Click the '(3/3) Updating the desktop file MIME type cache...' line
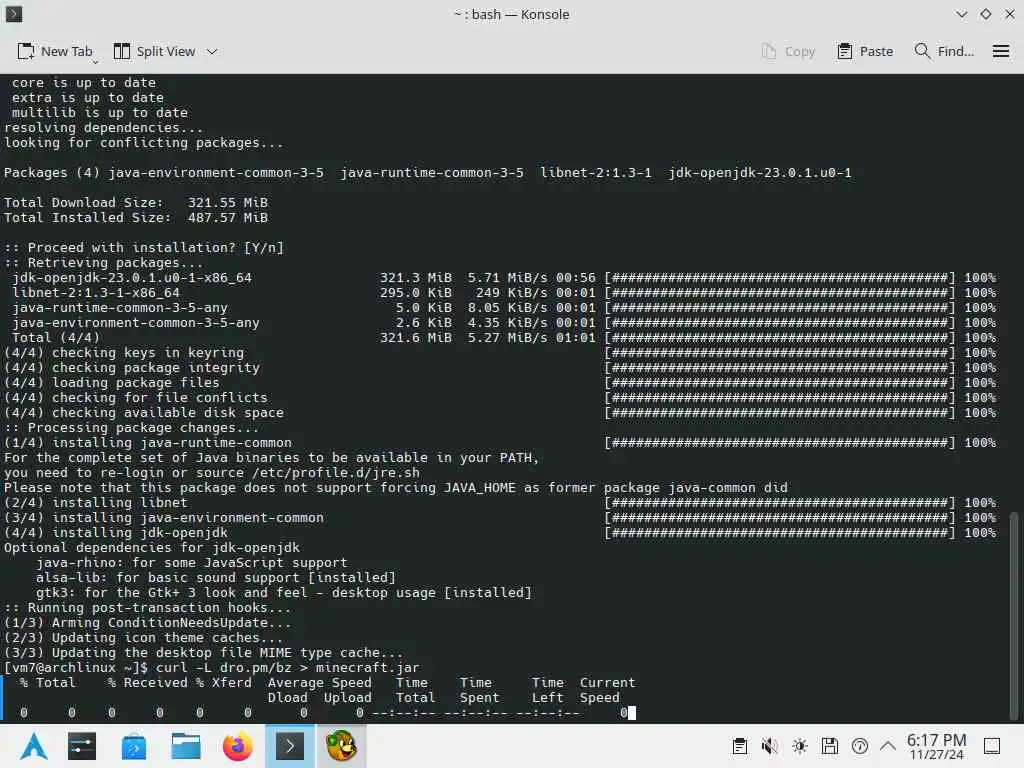This screenshot has width=1024, height=768. [204, 652]
